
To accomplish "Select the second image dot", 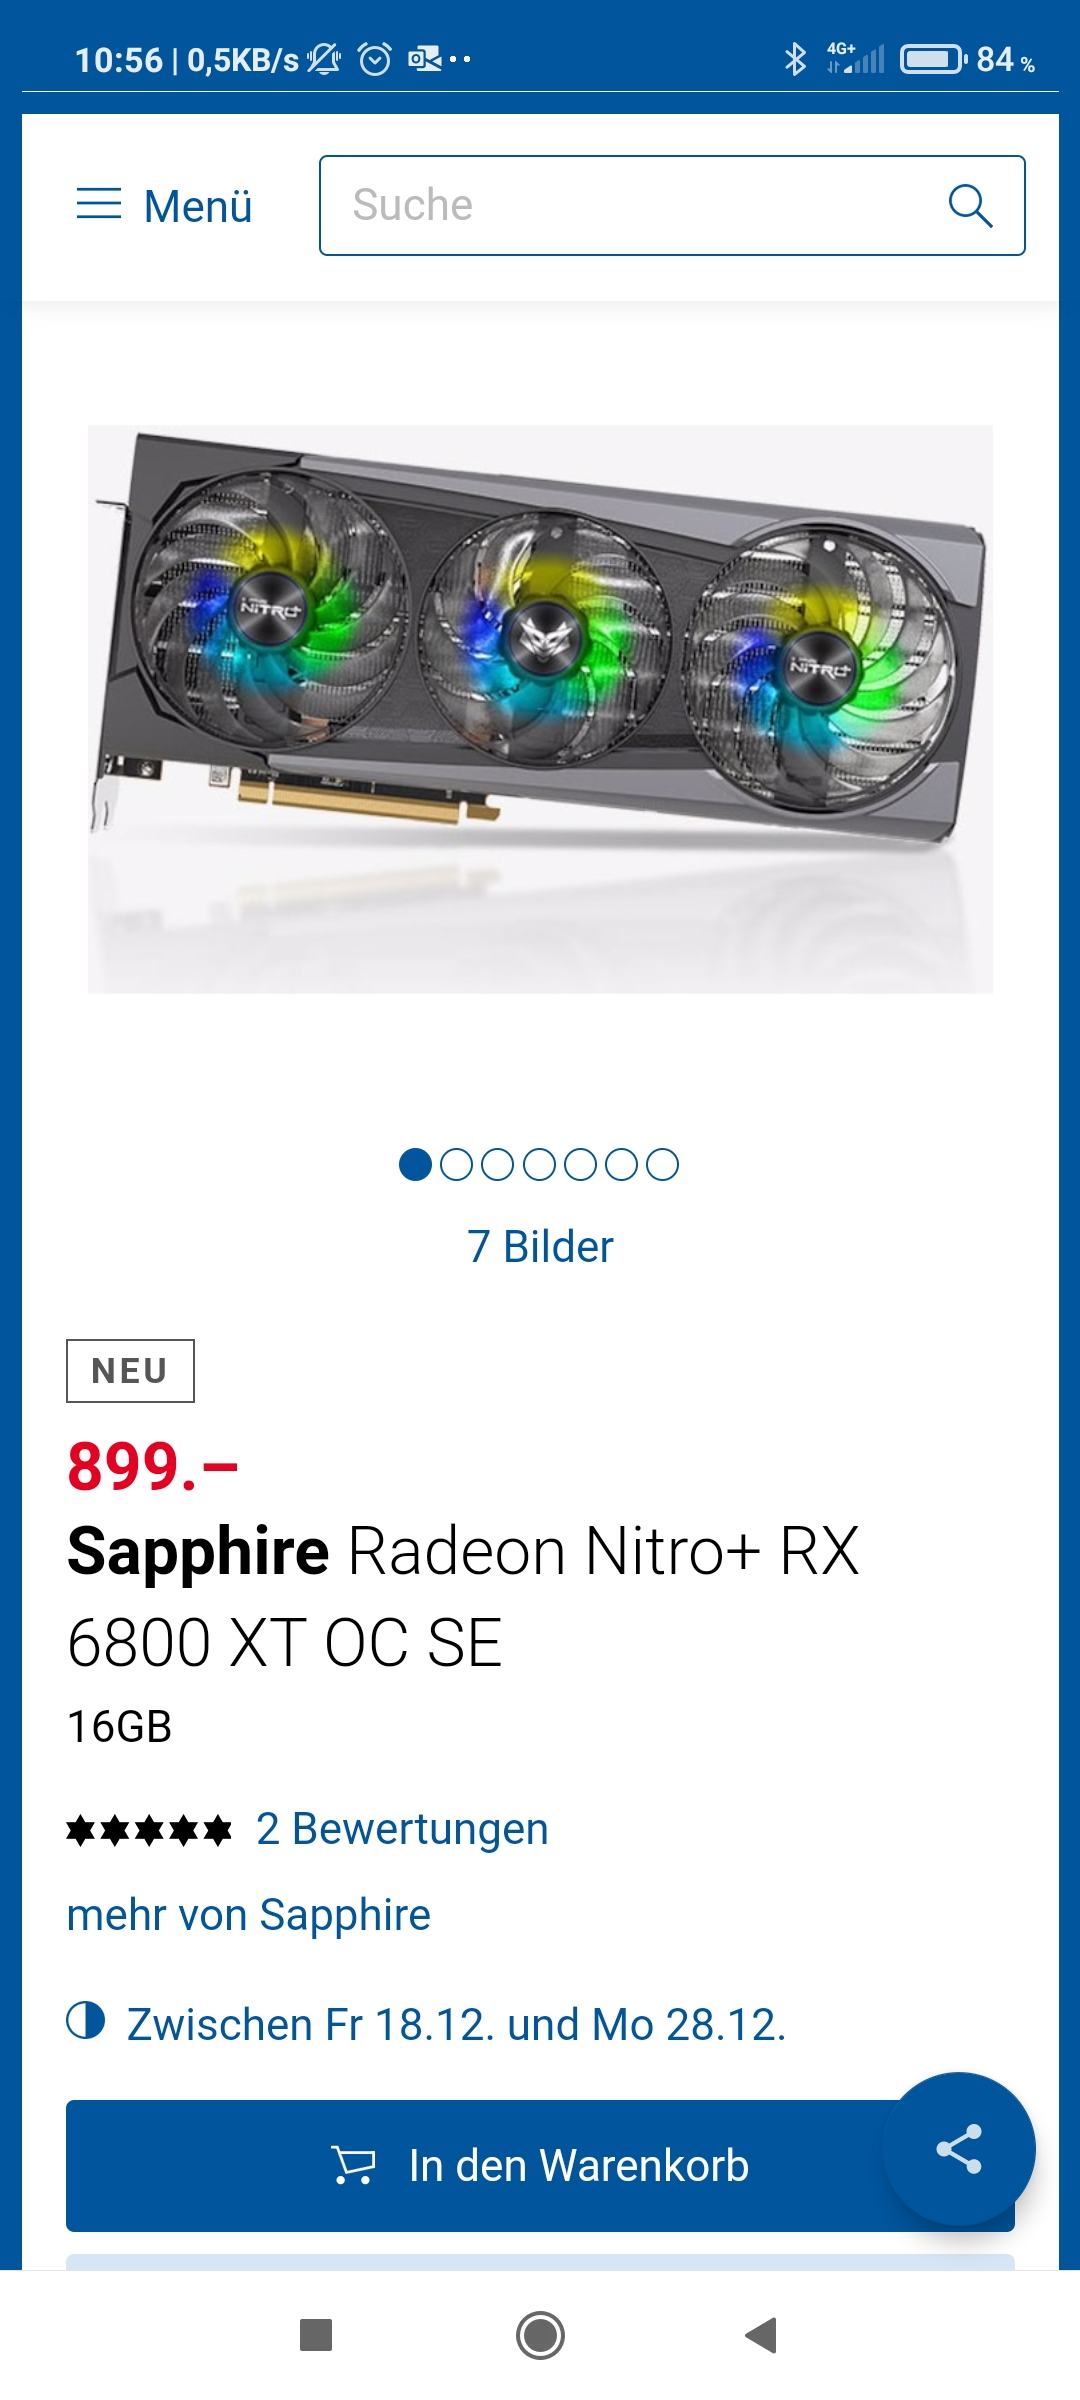I will click(x=456, y=1164).
